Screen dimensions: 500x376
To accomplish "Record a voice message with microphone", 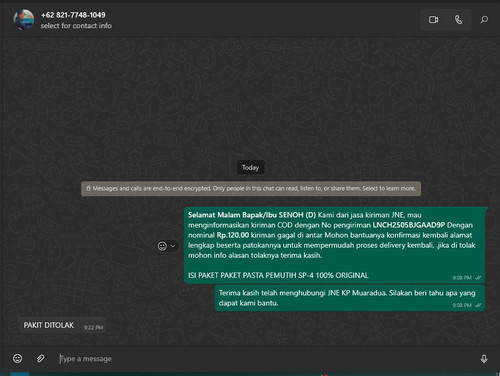I will click(x=484, y=359).
